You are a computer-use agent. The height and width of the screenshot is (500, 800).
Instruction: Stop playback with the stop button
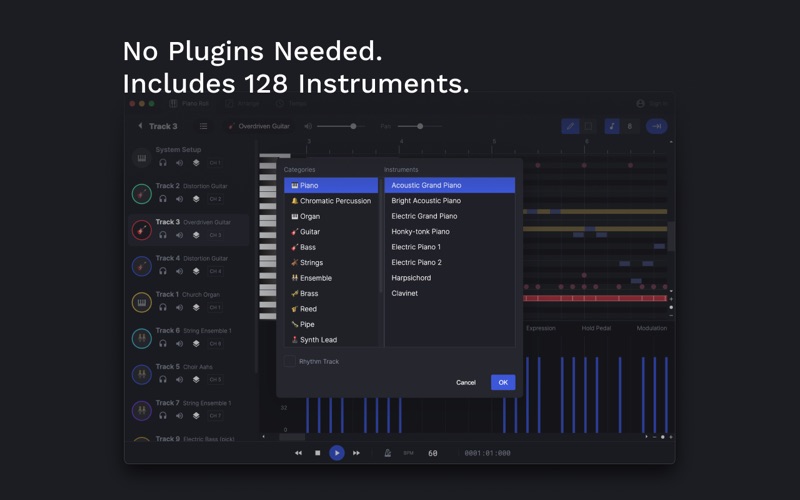(317, 453)
